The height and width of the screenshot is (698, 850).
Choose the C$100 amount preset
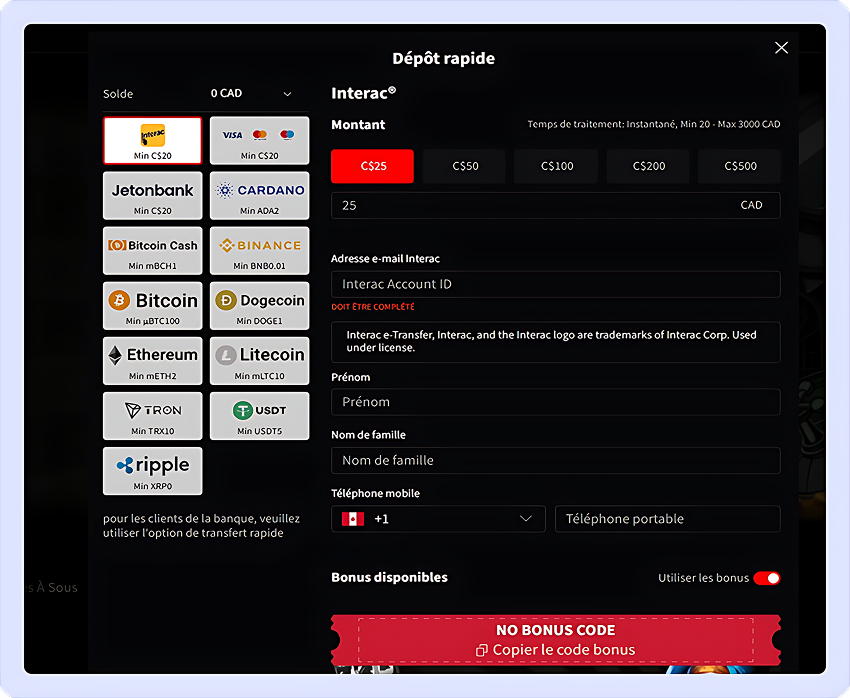coord(556,166)
